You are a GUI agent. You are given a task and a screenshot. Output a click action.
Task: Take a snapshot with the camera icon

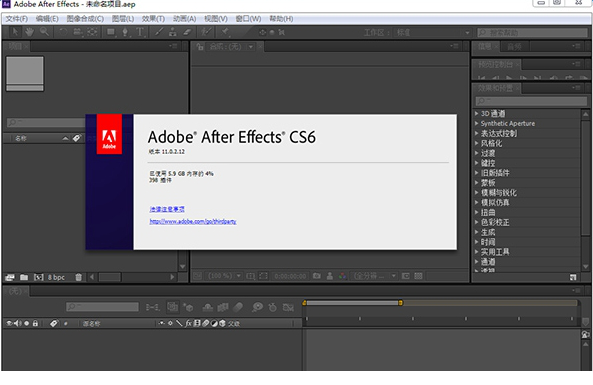(317, 276)
